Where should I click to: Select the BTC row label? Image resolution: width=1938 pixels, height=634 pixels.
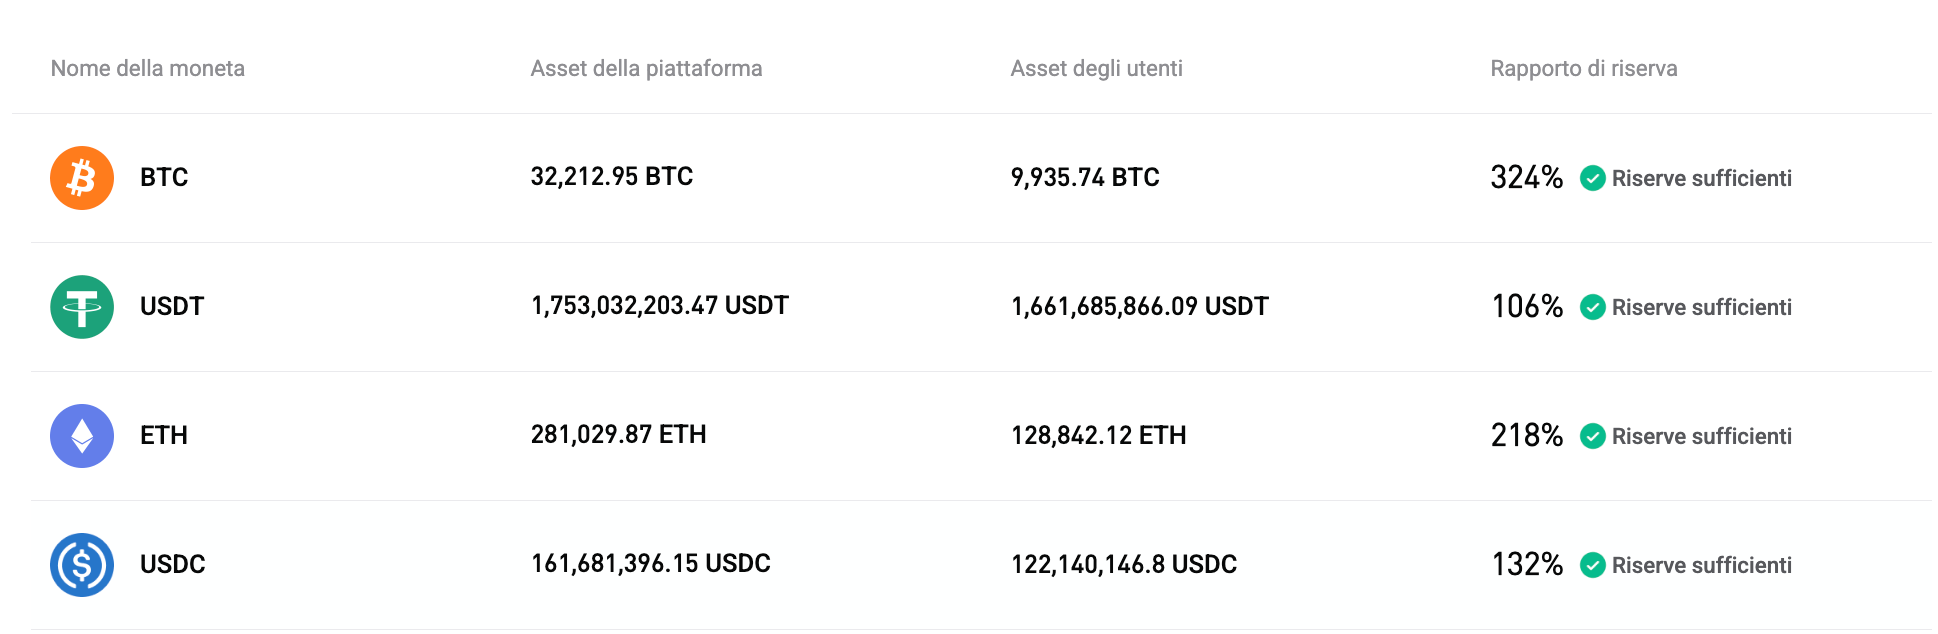163,177
